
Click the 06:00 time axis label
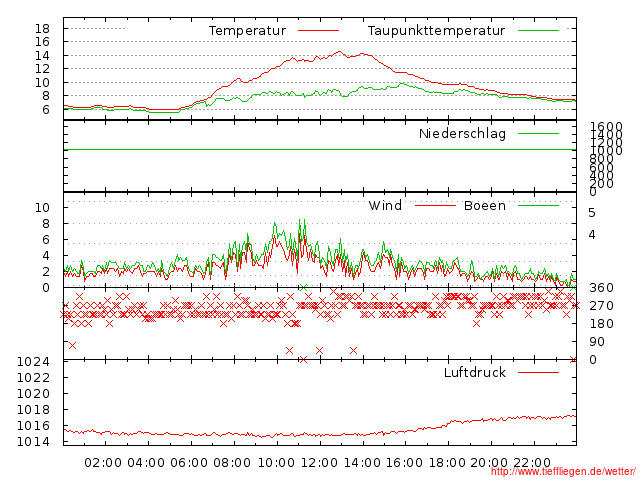tap(189, 463)
